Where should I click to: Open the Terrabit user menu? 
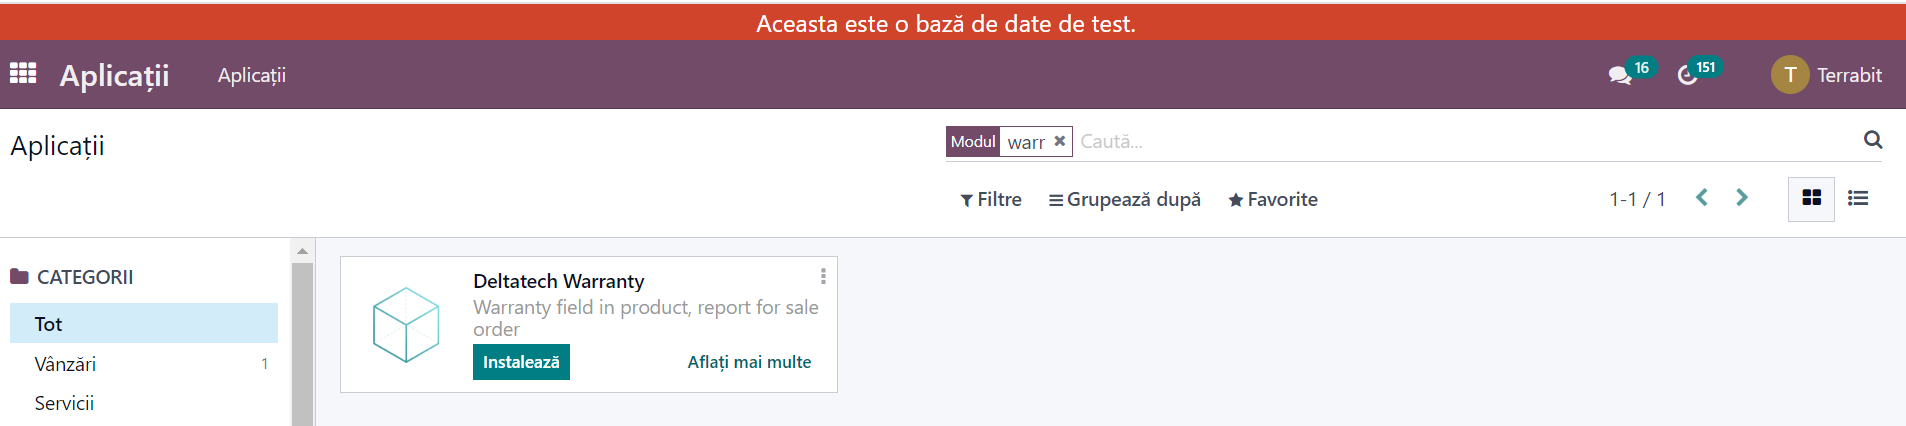click(x=1826, y=75)
